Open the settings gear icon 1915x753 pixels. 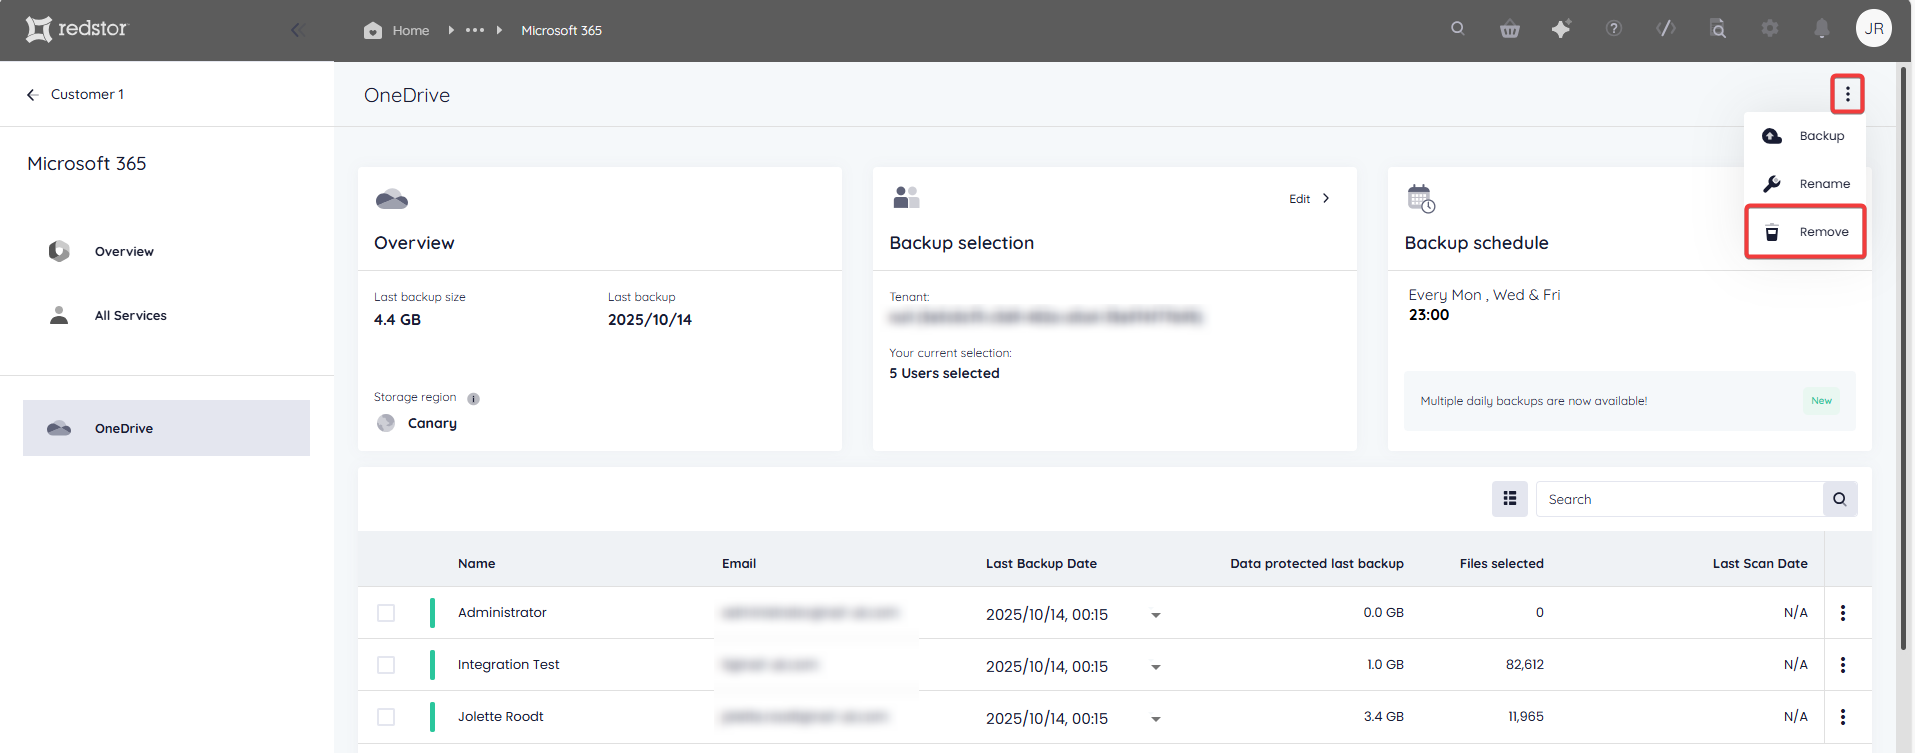click(1770, 29)
